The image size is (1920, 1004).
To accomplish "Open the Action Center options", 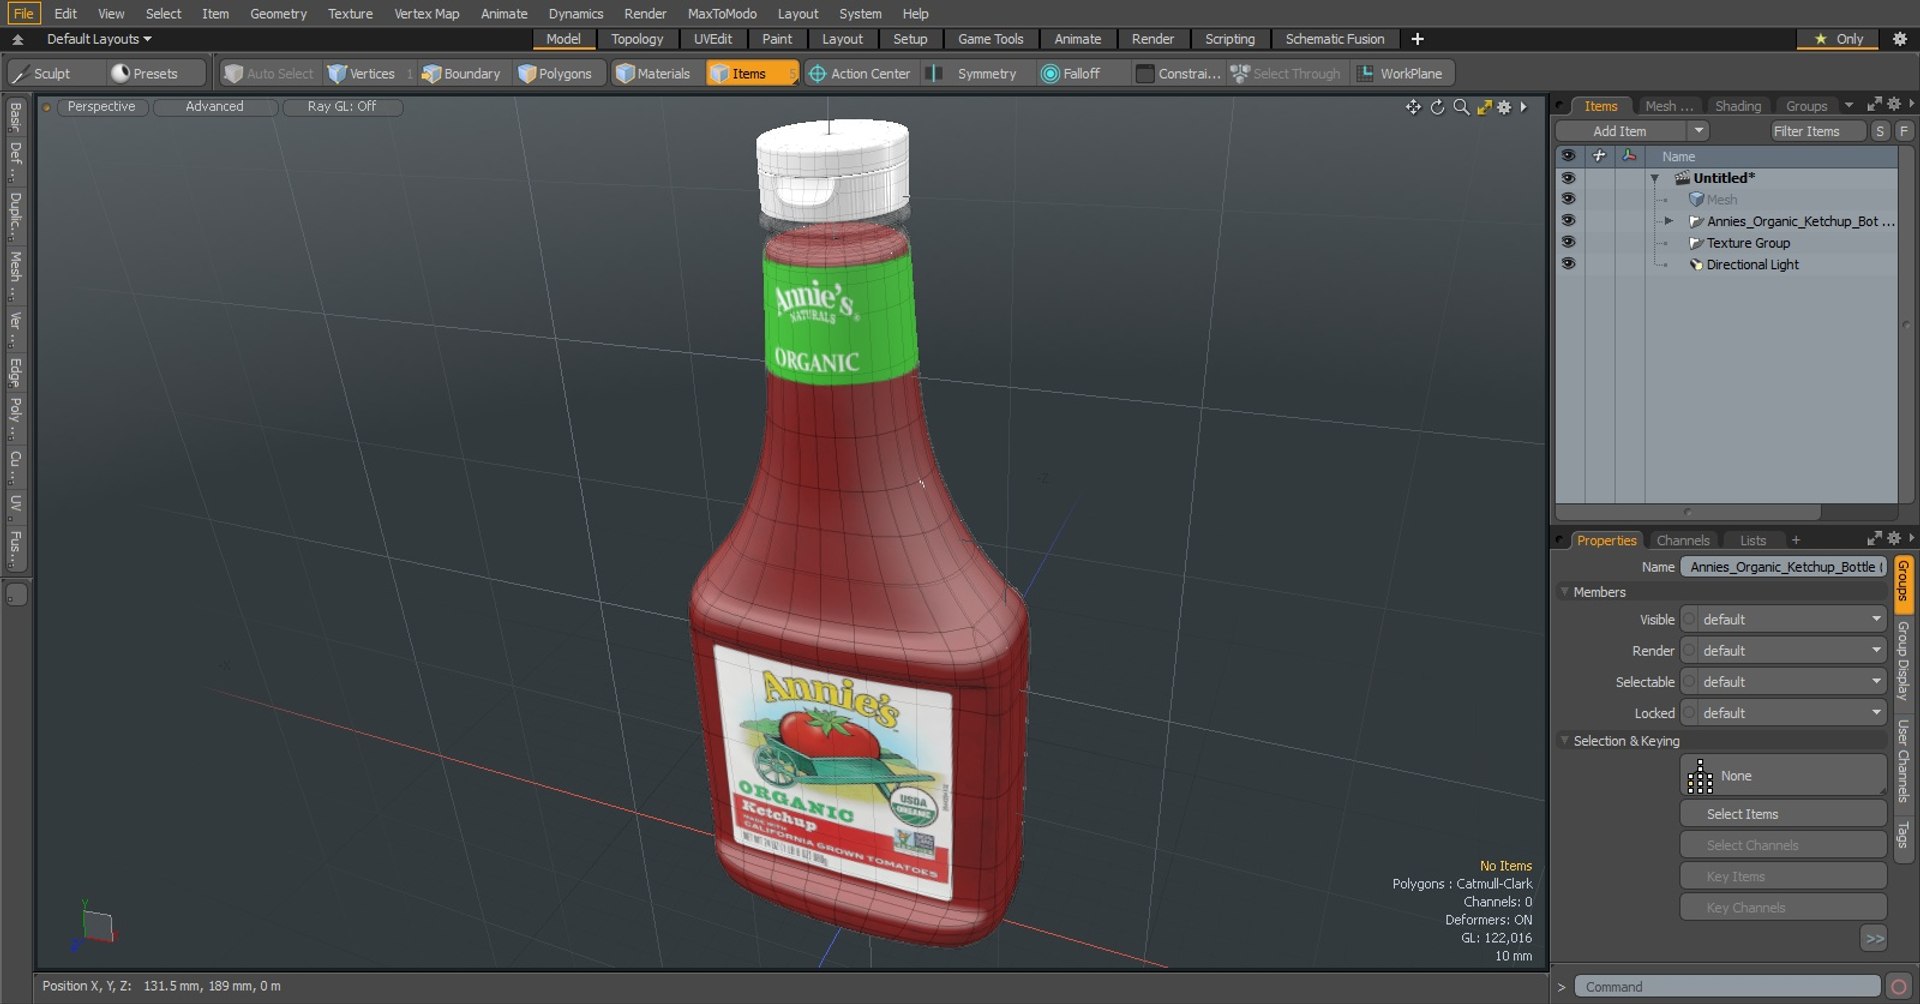I will tap(861, 73).
